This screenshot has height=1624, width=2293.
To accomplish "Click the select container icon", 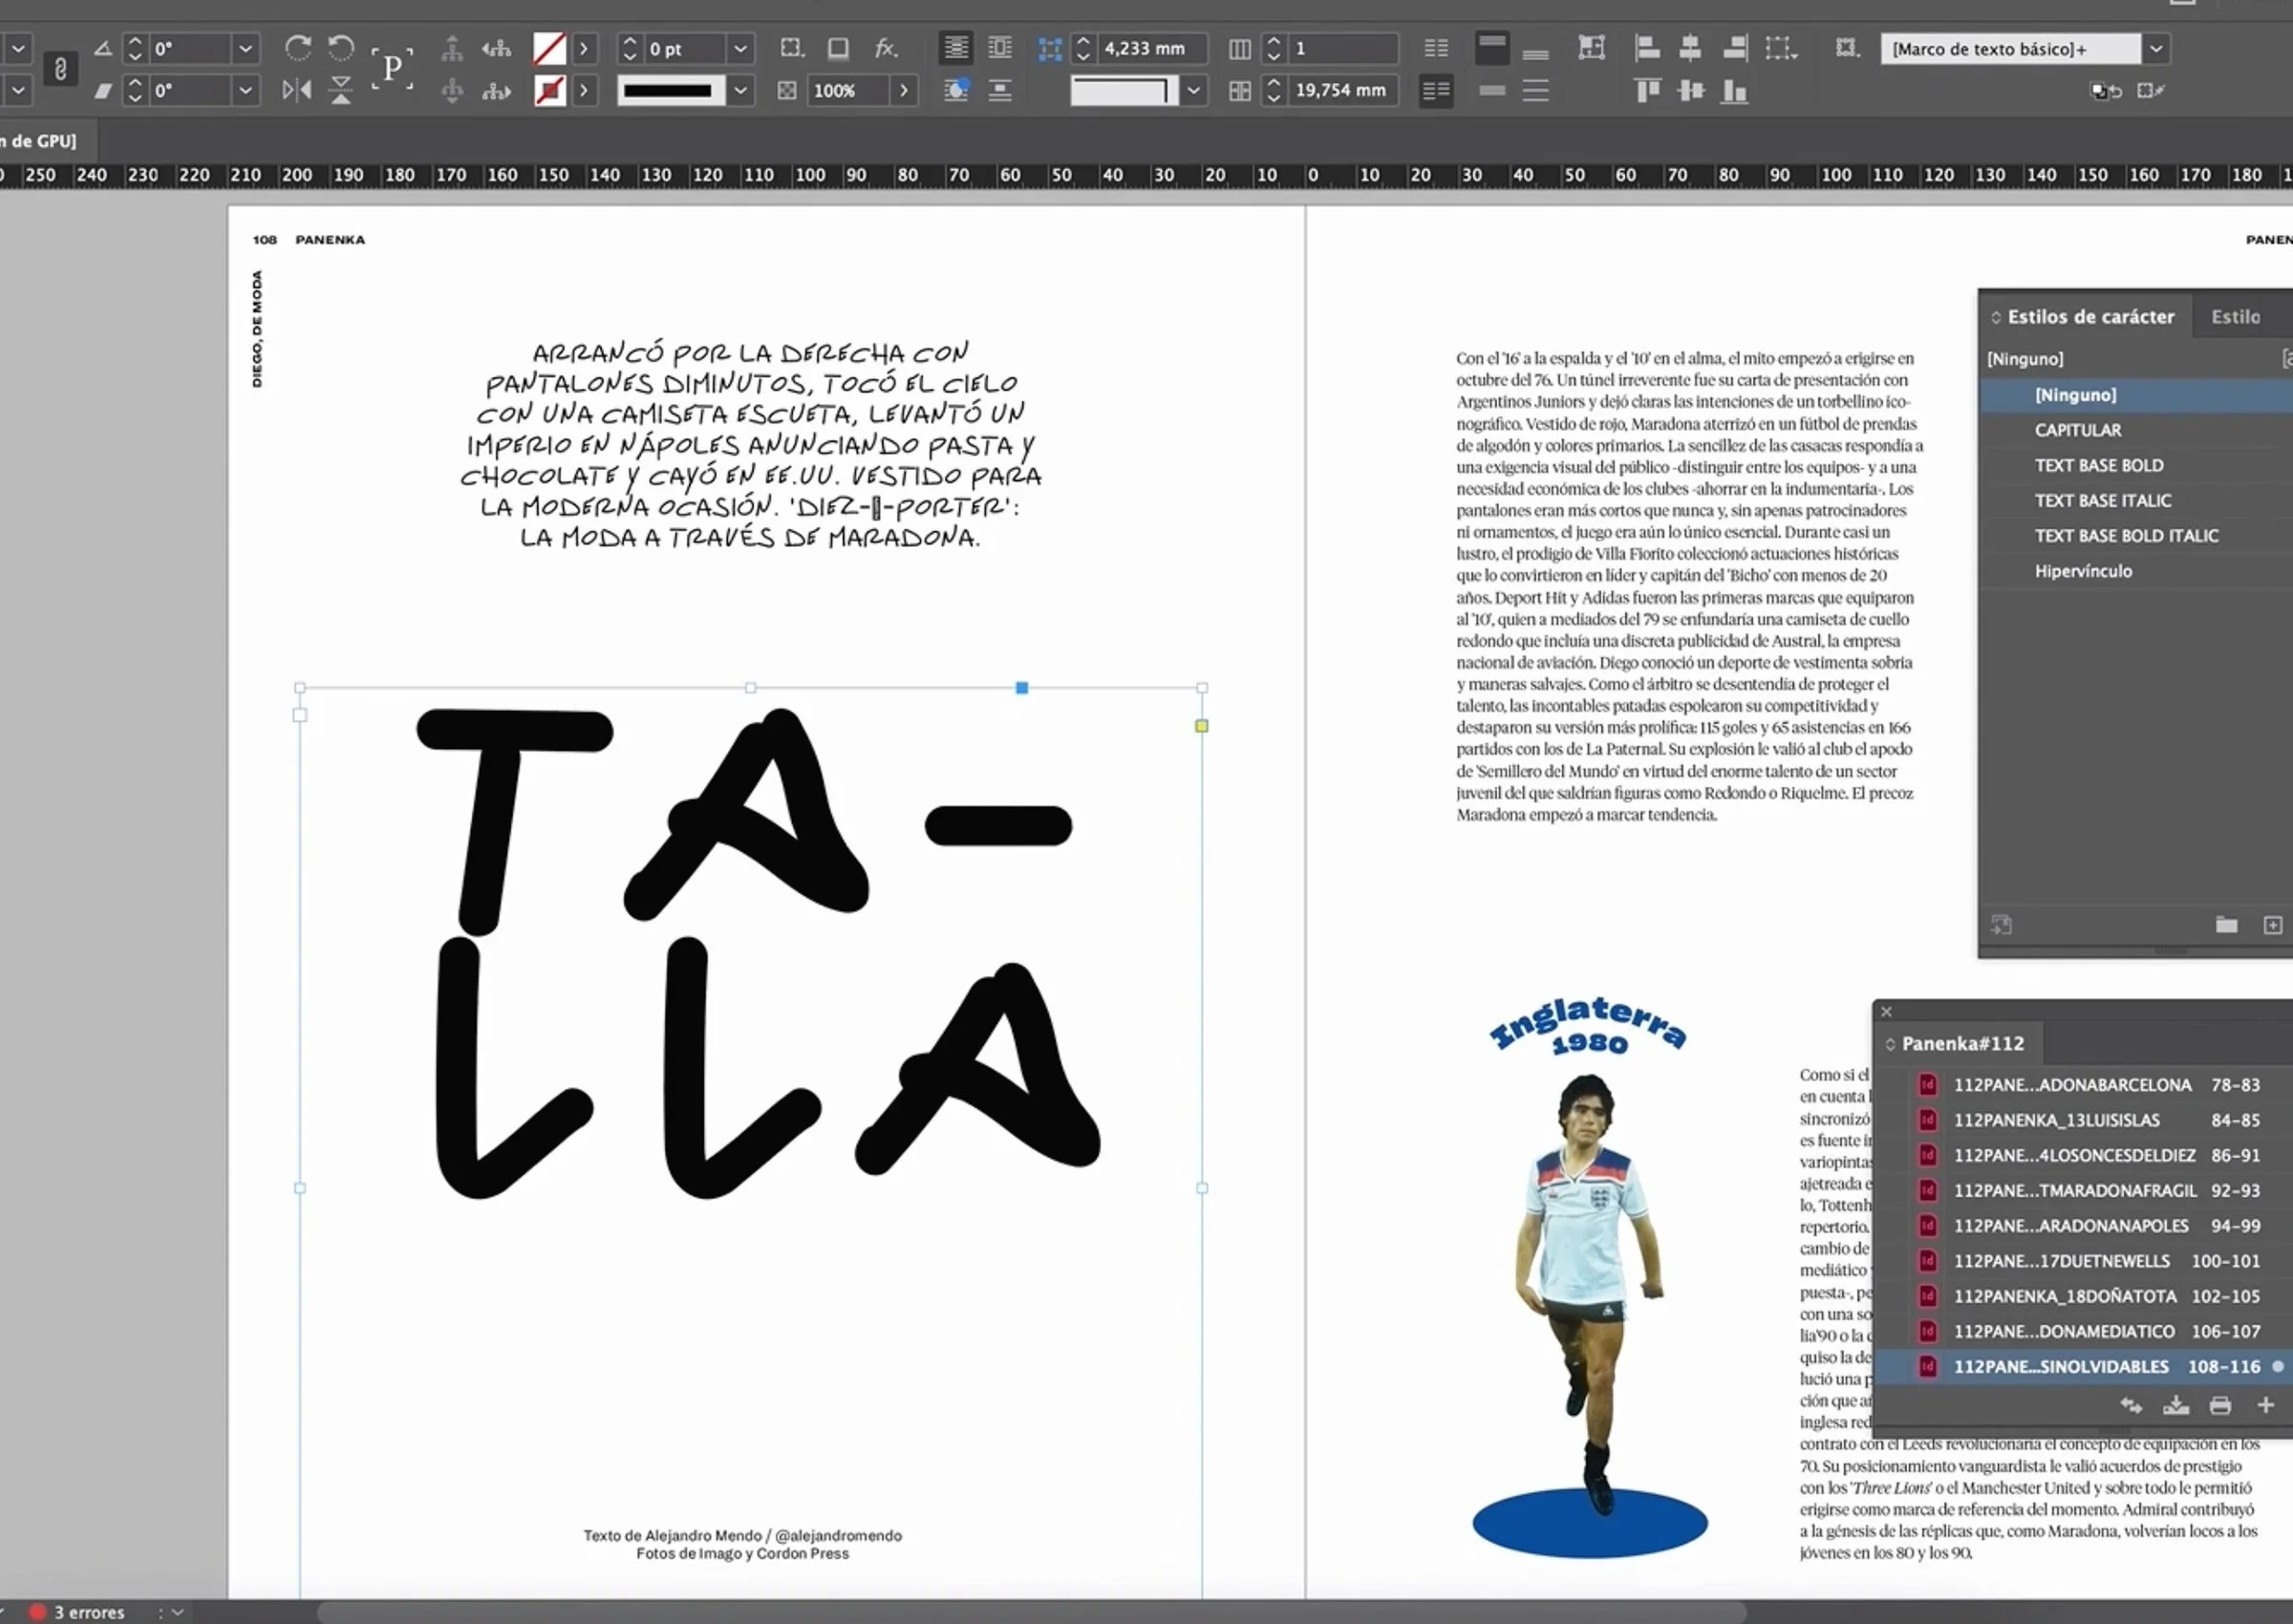I will (x=452, y=48).
